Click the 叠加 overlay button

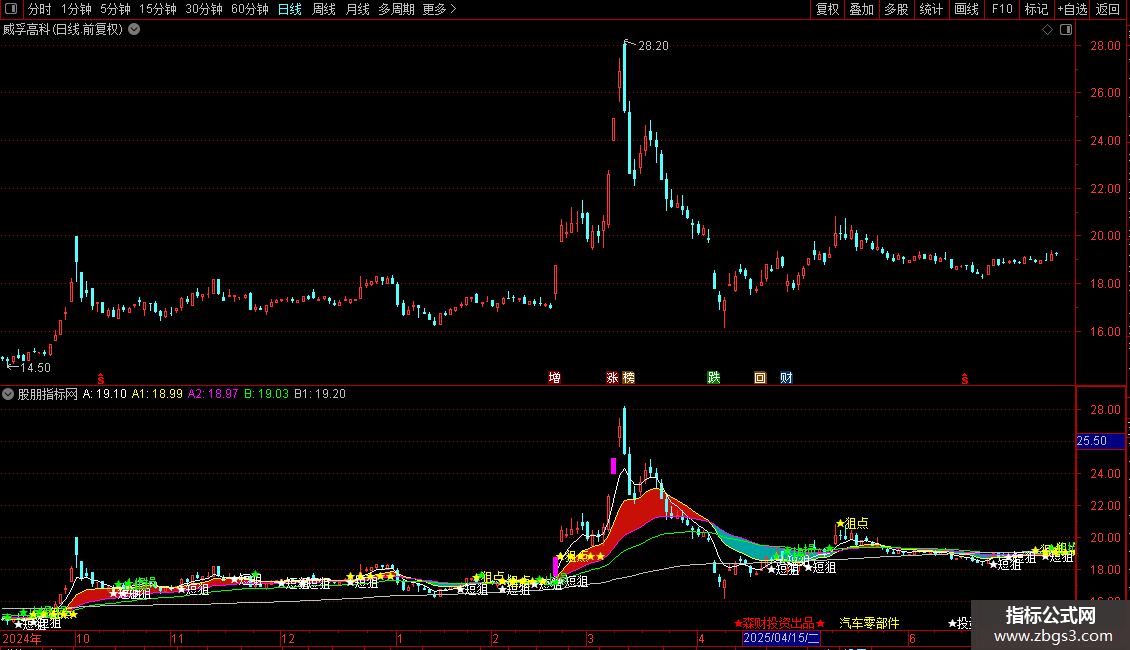click(x=861, y=9)
